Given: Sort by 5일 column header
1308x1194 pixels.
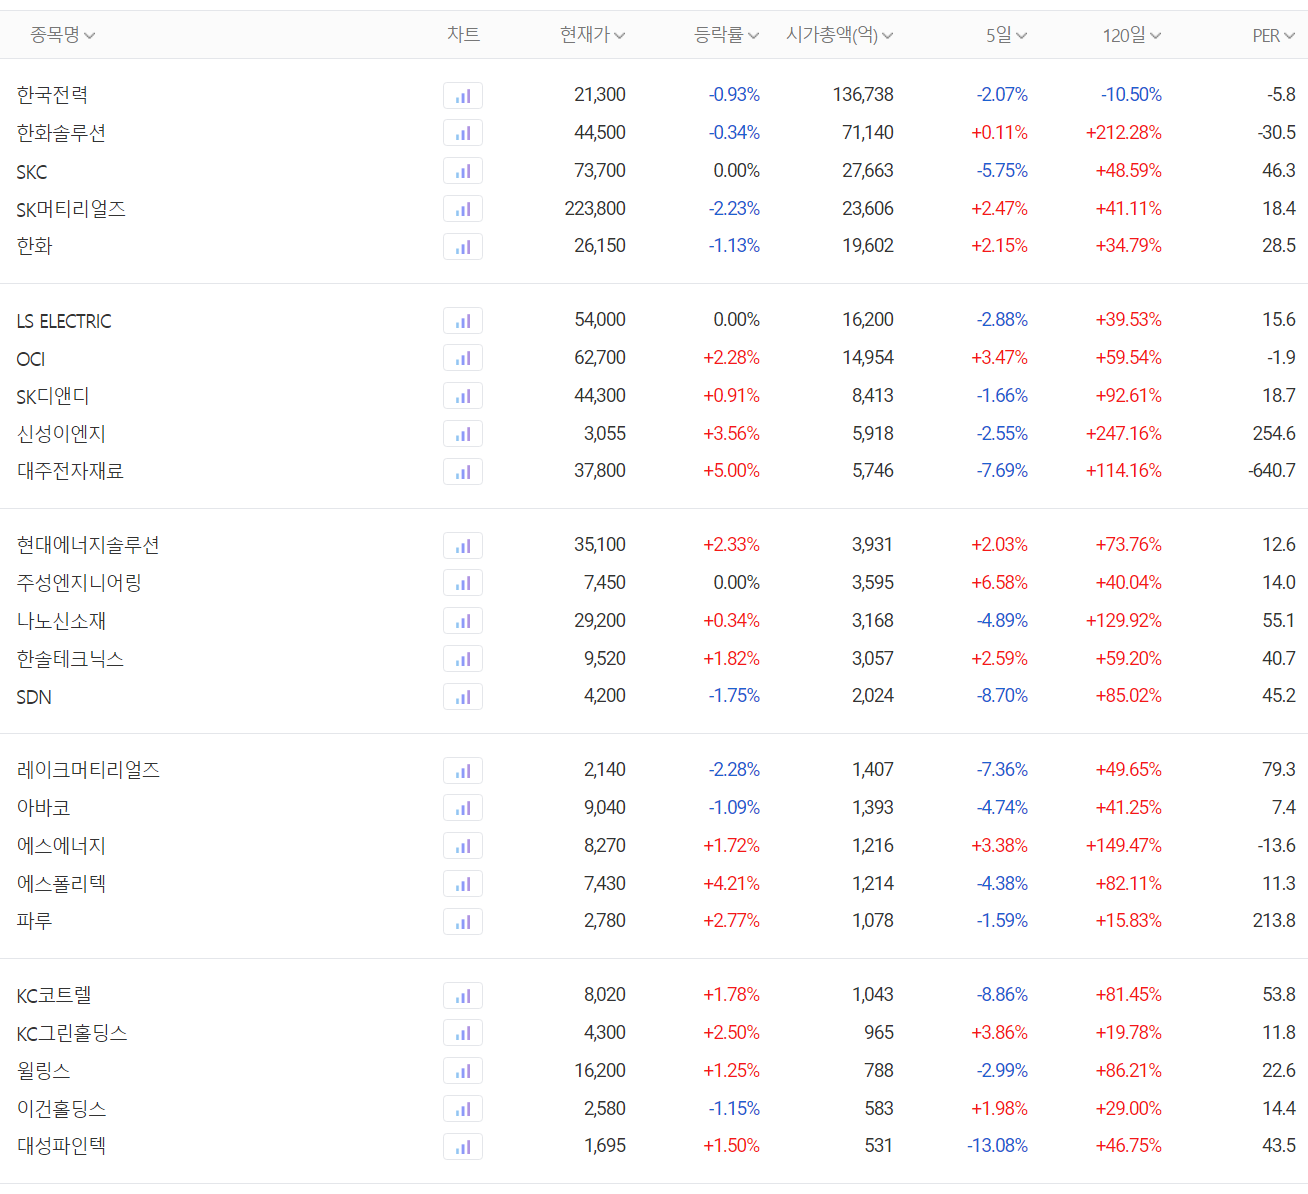Looking at the screenshot, I should pyautogui.click(x=1007, y=35).
